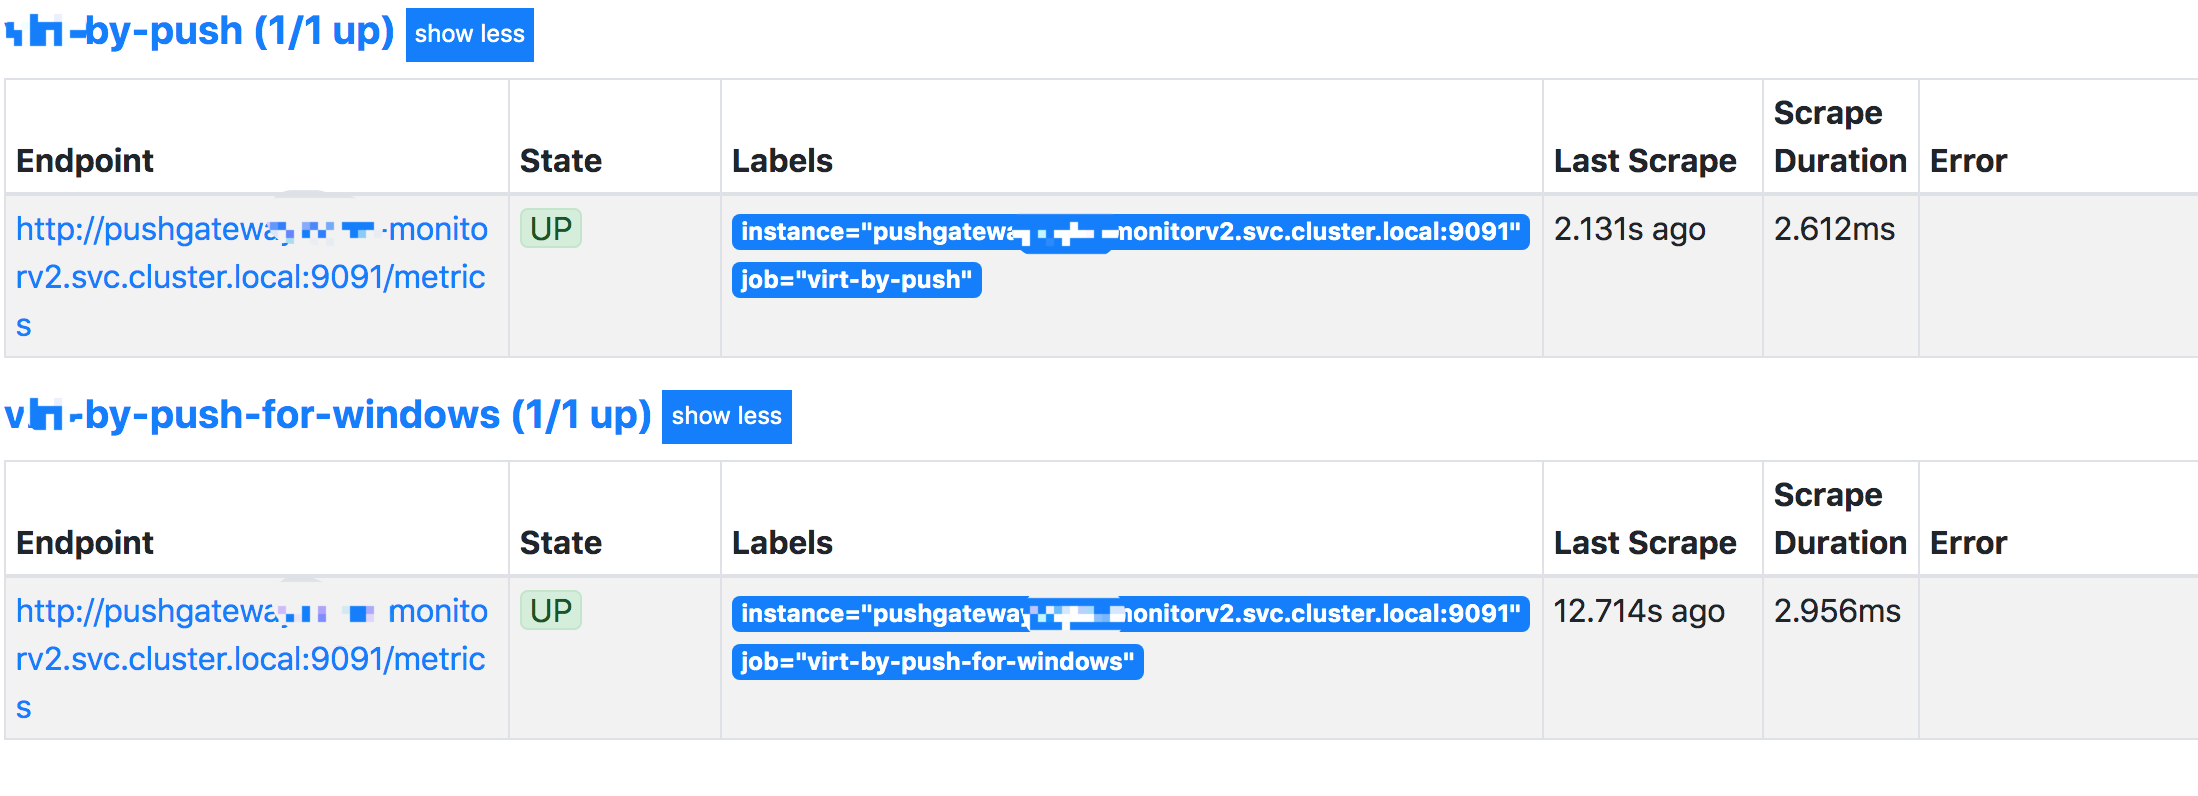Click the UP state badge for virt-by-push
2198x796 pixels.
(550, 228)
